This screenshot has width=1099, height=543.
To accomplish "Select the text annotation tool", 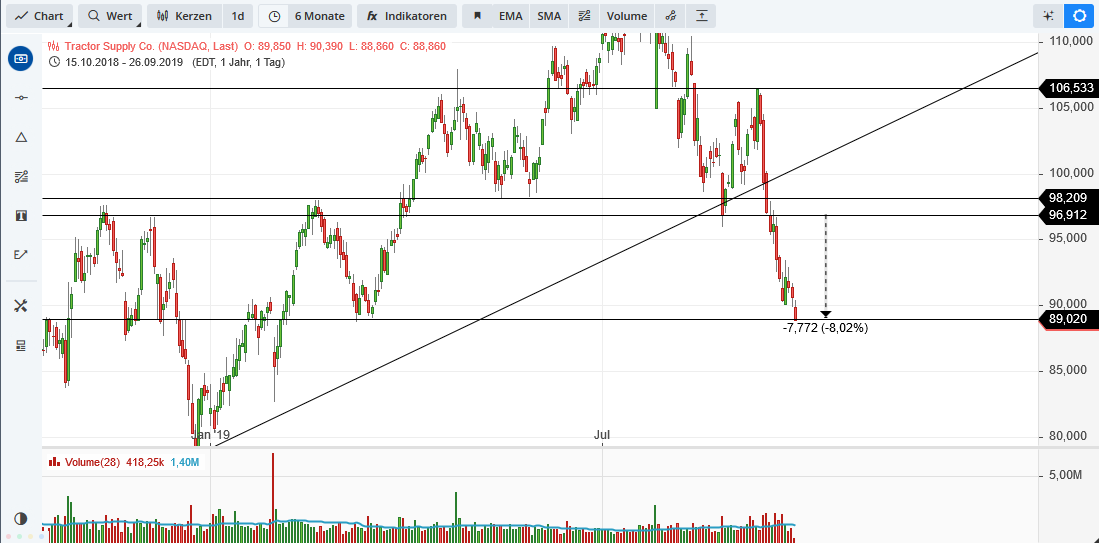I will [x=21, y=215].
